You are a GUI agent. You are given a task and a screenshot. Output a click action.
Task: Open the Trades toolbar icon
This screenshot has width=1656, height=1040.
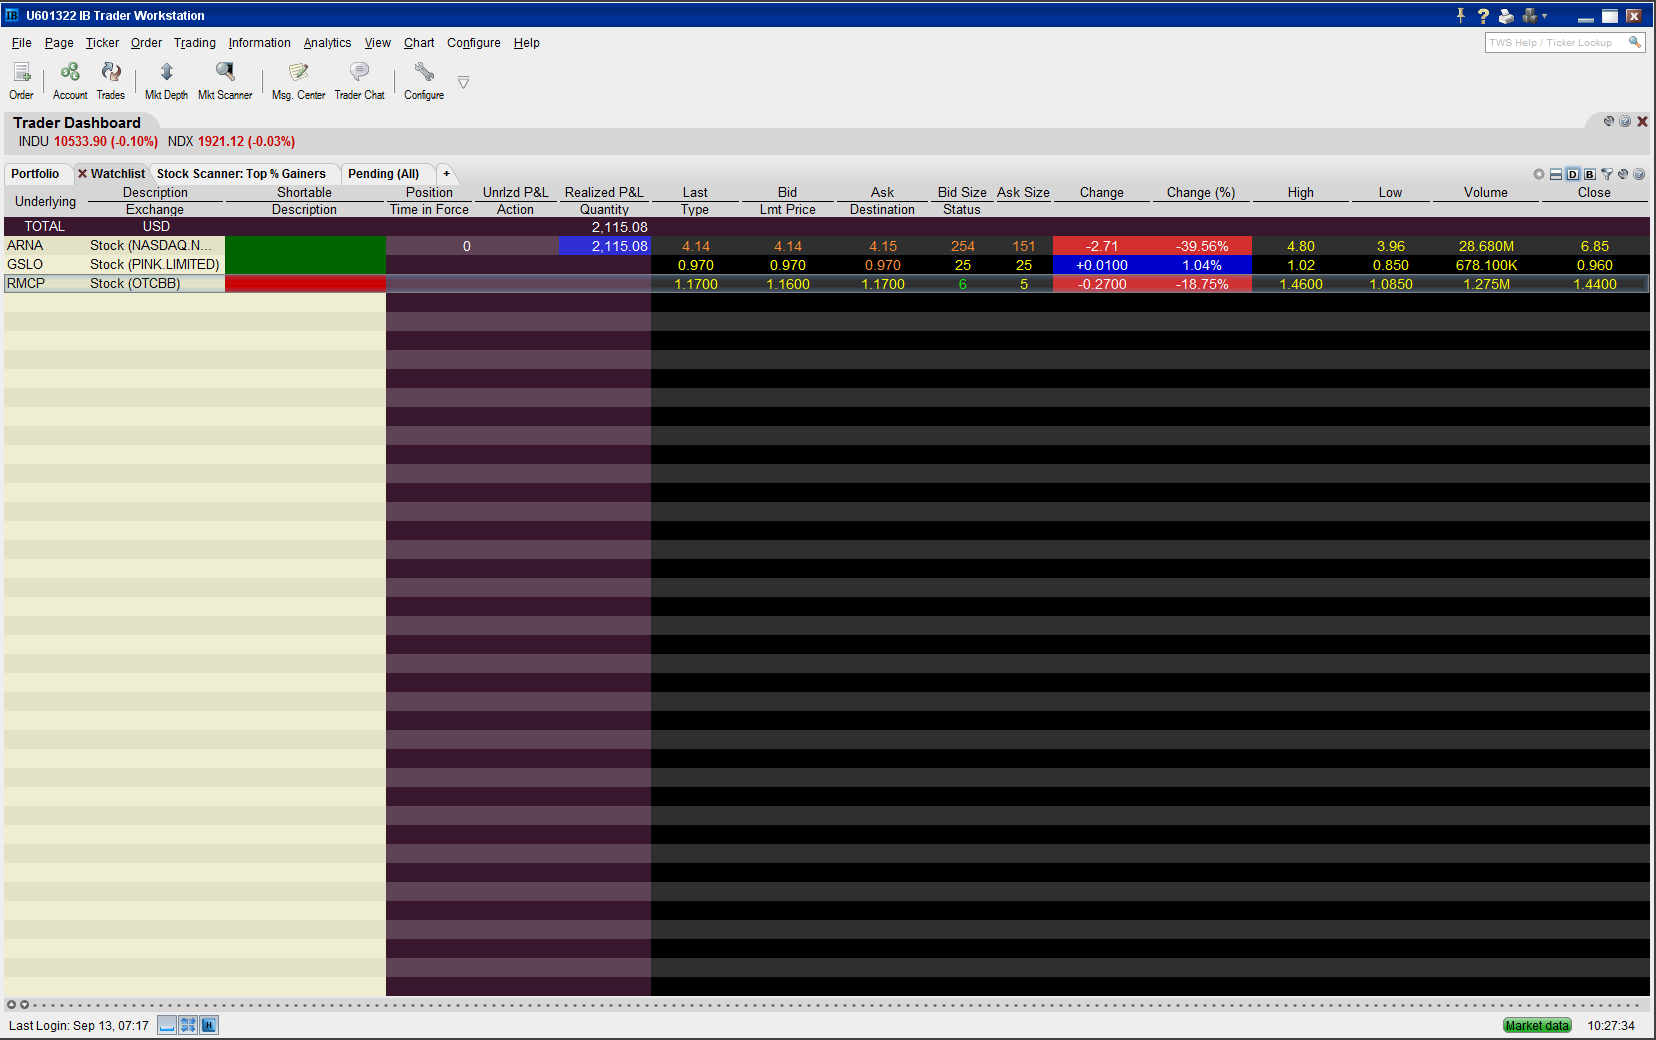pos(111,80)
